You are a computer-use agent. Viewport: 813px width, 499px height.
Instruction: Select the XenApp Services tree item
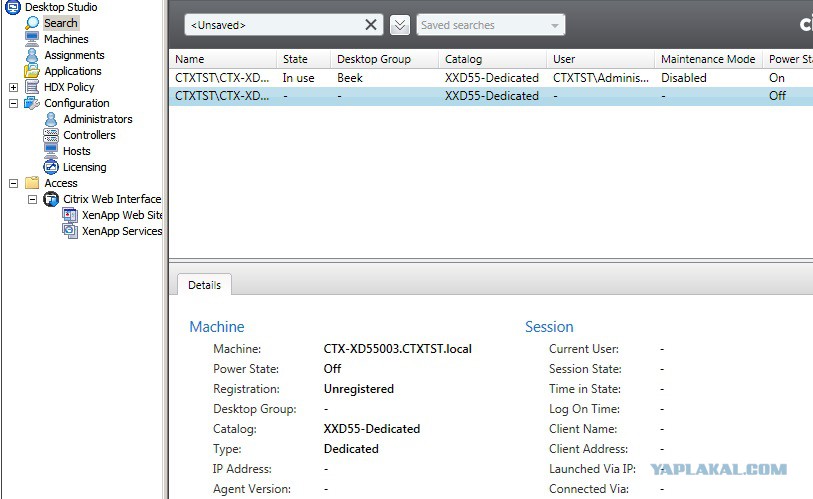122,231
